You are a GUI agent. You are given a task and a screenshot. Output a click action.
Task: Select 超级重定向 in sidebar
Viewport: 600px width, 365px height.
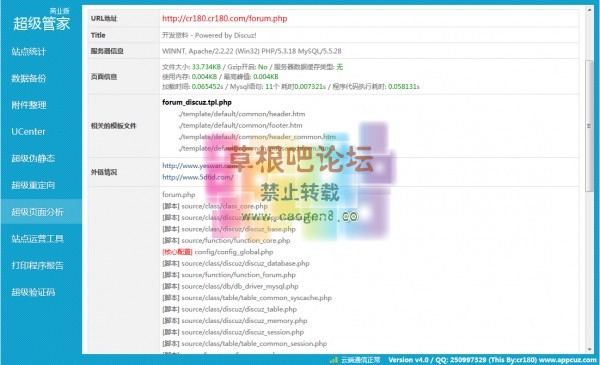pyautogui.click(x=33, y=185)
